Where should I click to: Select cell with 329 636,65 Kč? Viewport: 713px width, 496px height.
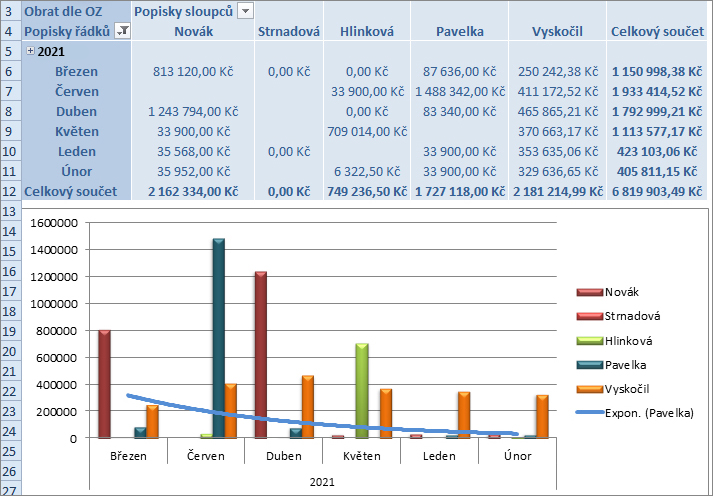point(557,171)
